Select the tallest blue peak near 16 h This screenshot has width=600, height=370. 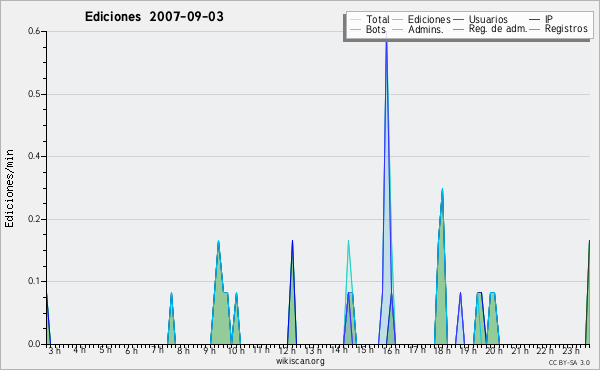[386, 191]
